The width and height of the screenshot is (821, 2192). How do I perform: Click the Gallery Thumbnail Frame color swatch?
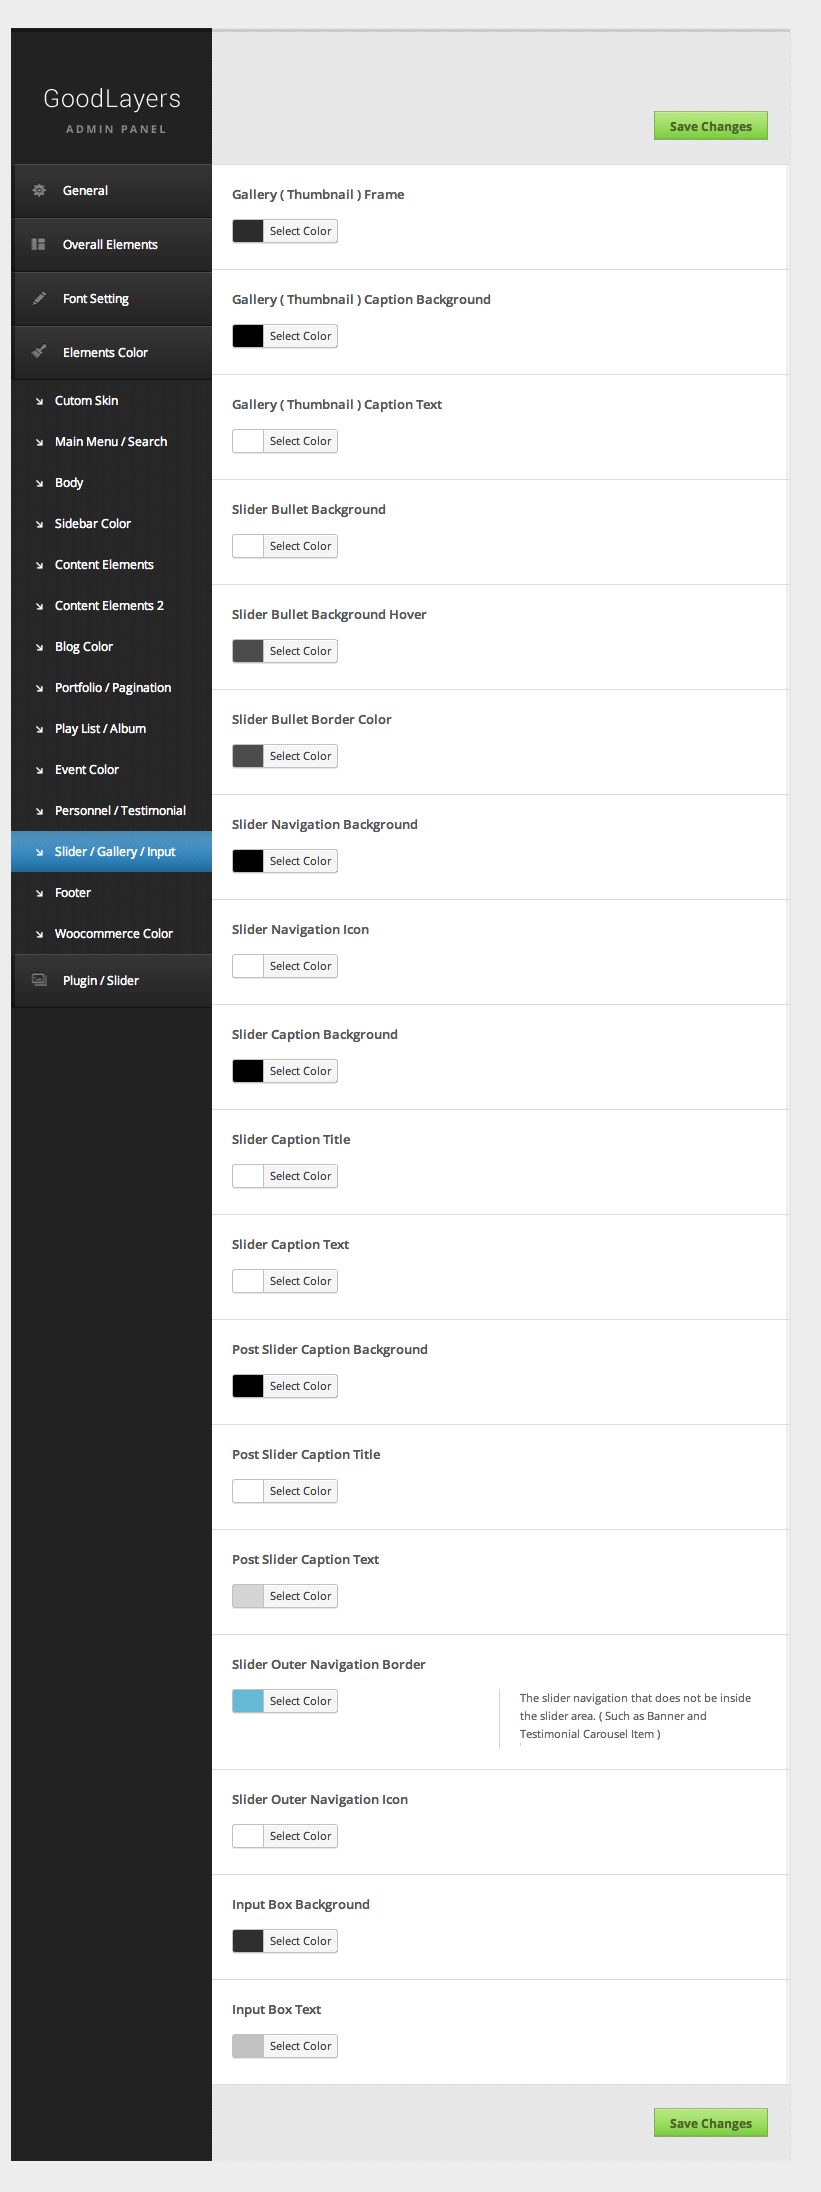(x=248, y=231)
